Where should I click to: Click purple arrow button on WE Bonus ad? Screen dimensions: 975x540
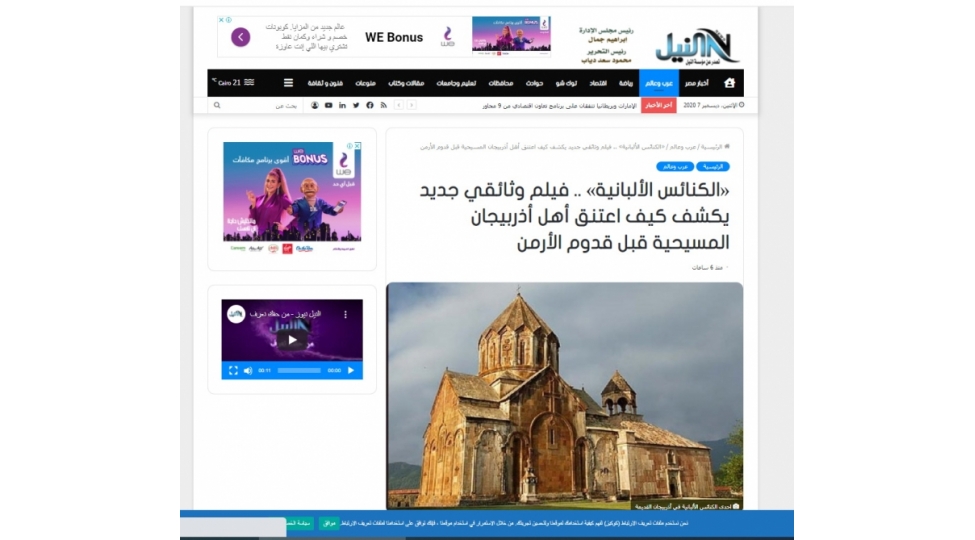[241, 37]
